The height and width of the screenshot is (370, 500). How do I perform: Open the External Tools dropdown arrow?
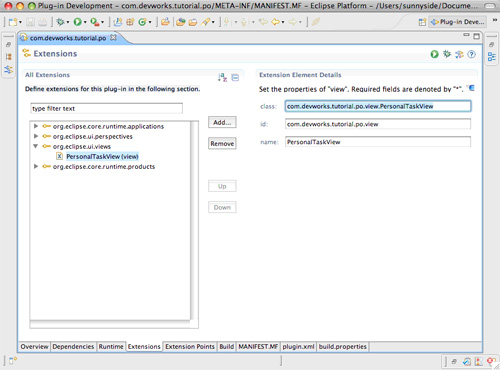102,22
